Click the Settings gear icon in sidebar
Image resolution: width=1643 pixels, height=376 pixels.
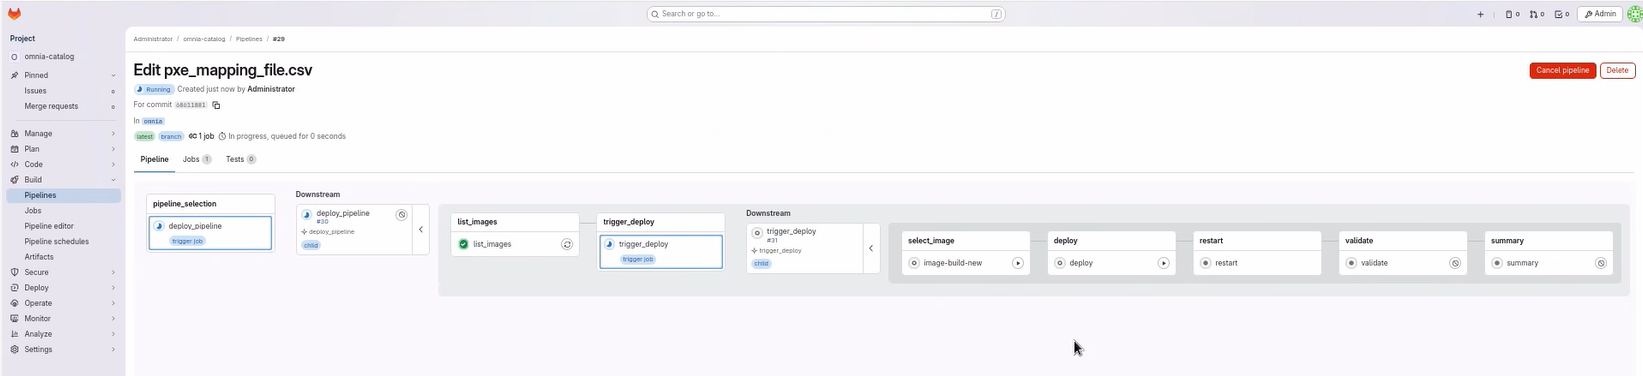(14, 349)
